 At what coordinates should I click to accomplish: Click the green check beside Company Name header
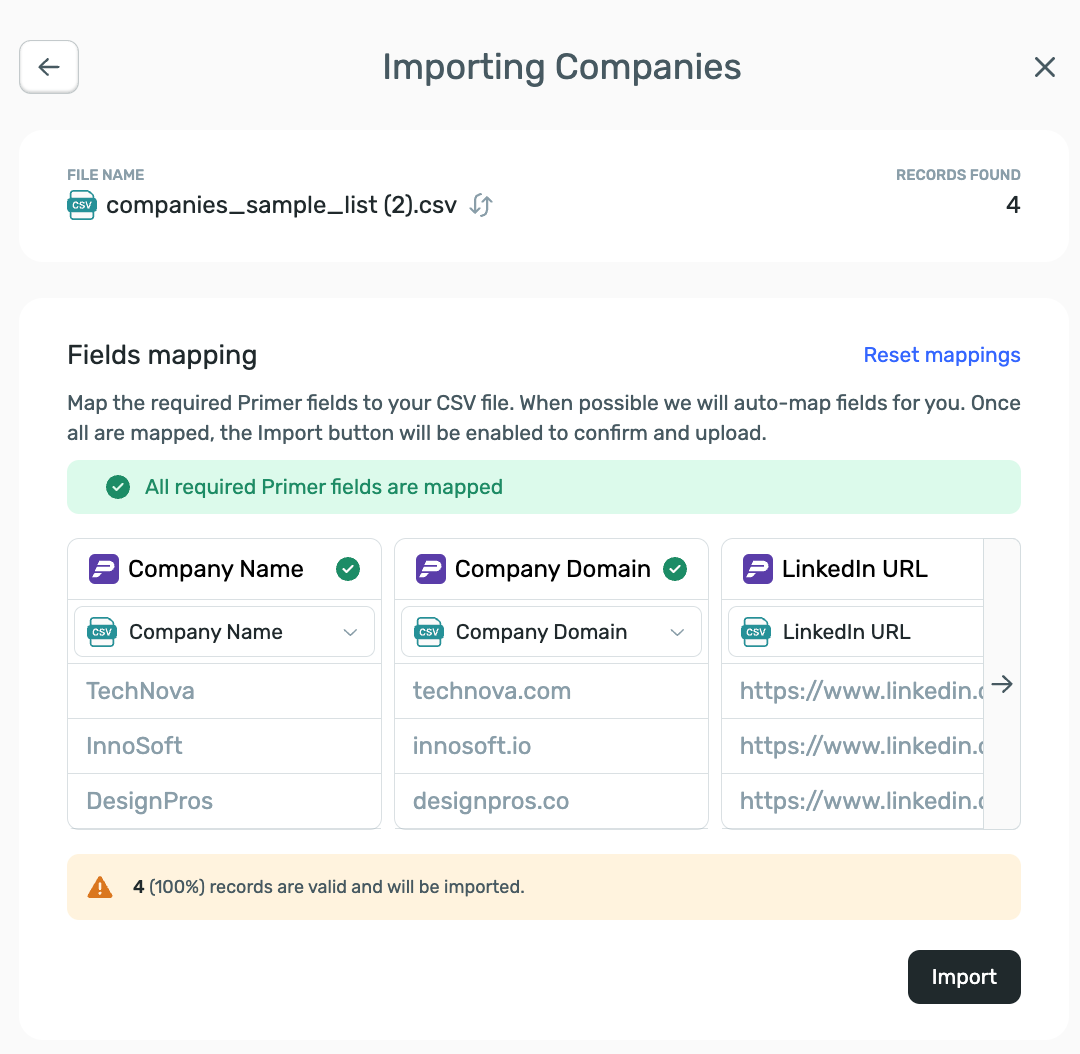[x=348, y=569]
